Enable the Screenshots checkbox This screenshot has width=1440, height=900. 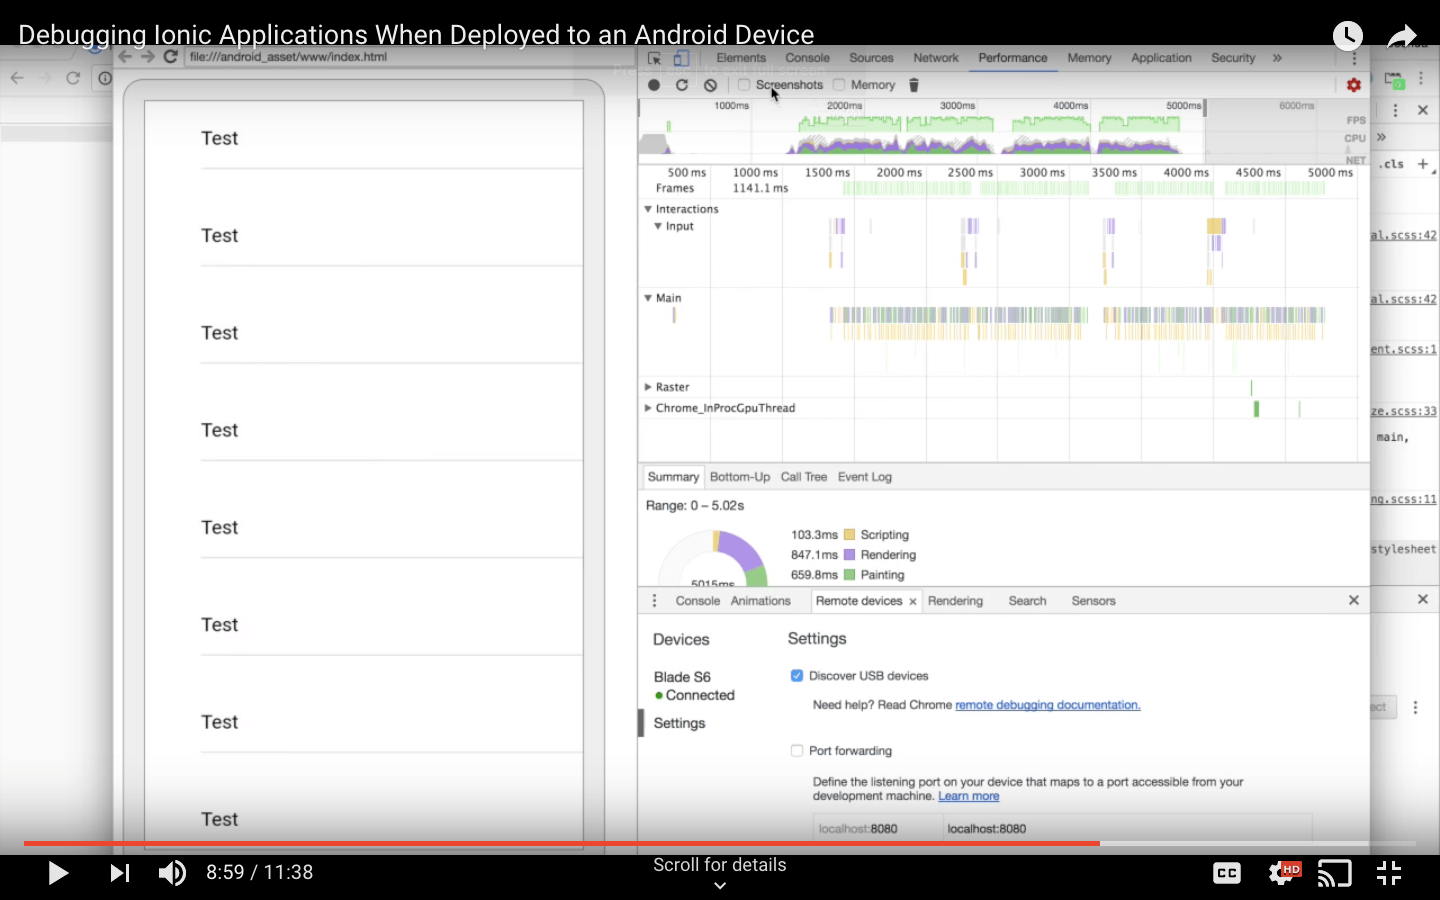[744, 85]
